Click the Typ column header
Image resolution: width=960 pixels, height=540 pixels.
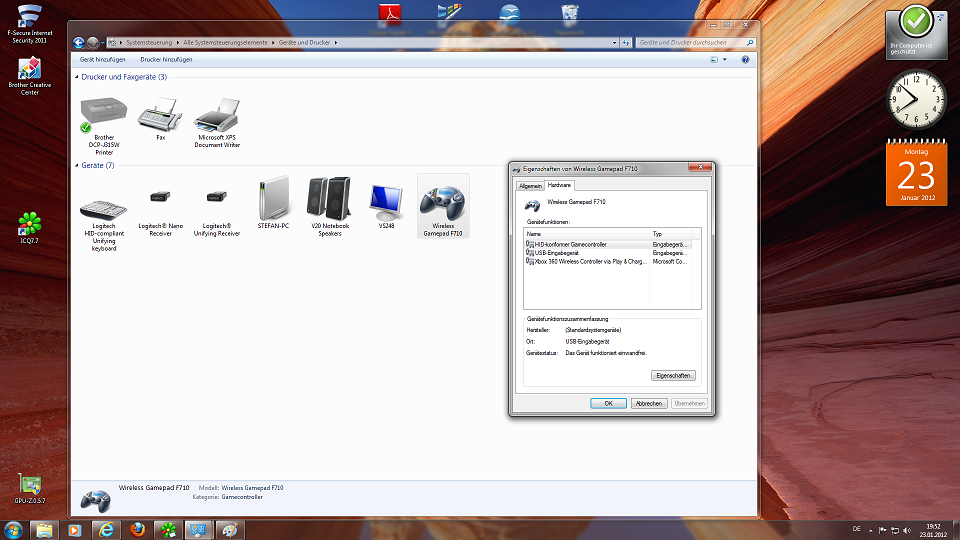tap(670, 234)
